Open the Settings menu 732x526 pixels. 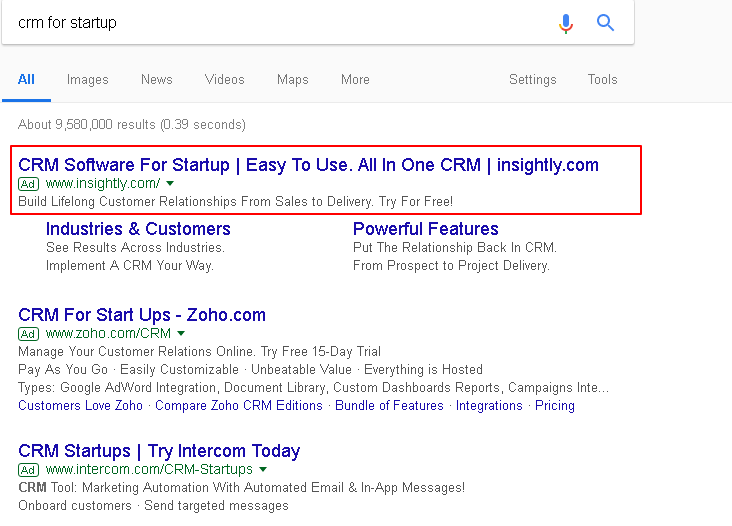(x=533, y=79)
